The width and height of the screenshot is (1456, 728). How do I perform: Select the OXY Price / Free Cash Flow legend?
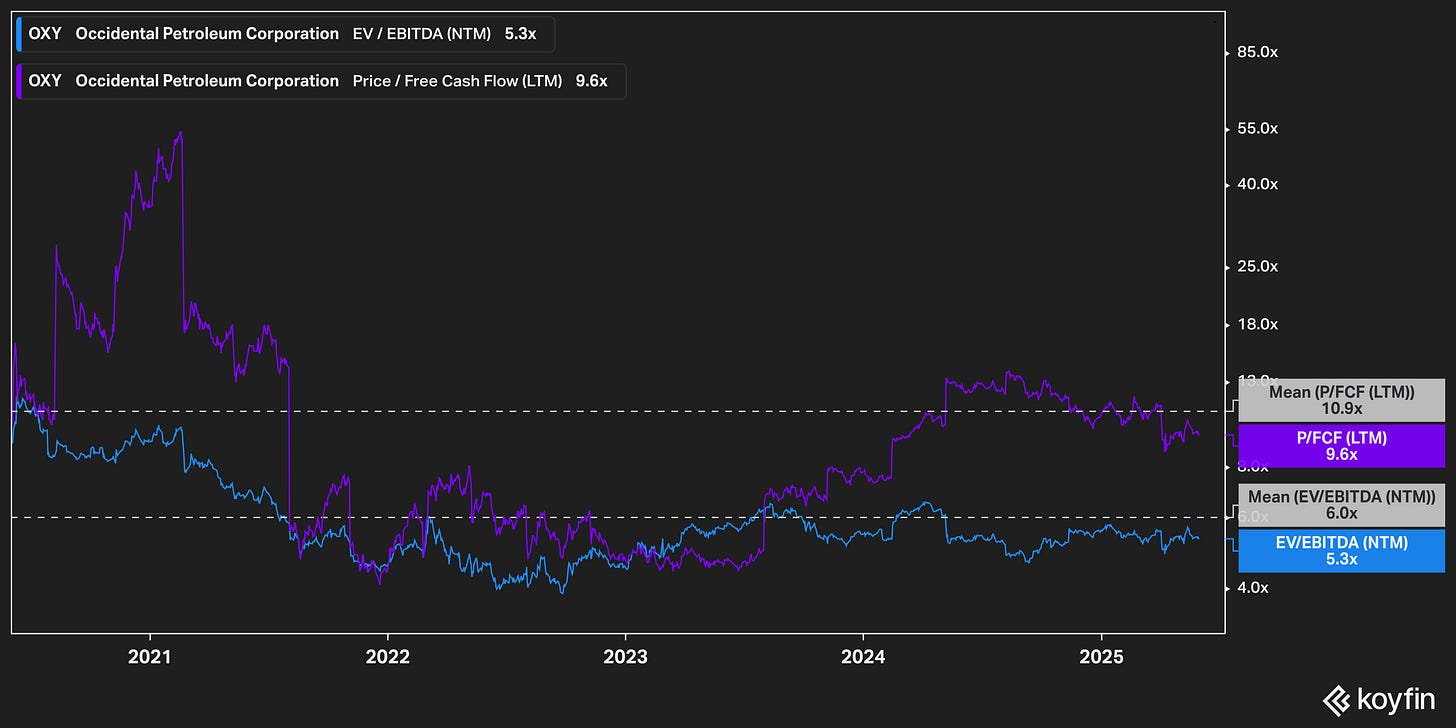[x=321, y=81]
